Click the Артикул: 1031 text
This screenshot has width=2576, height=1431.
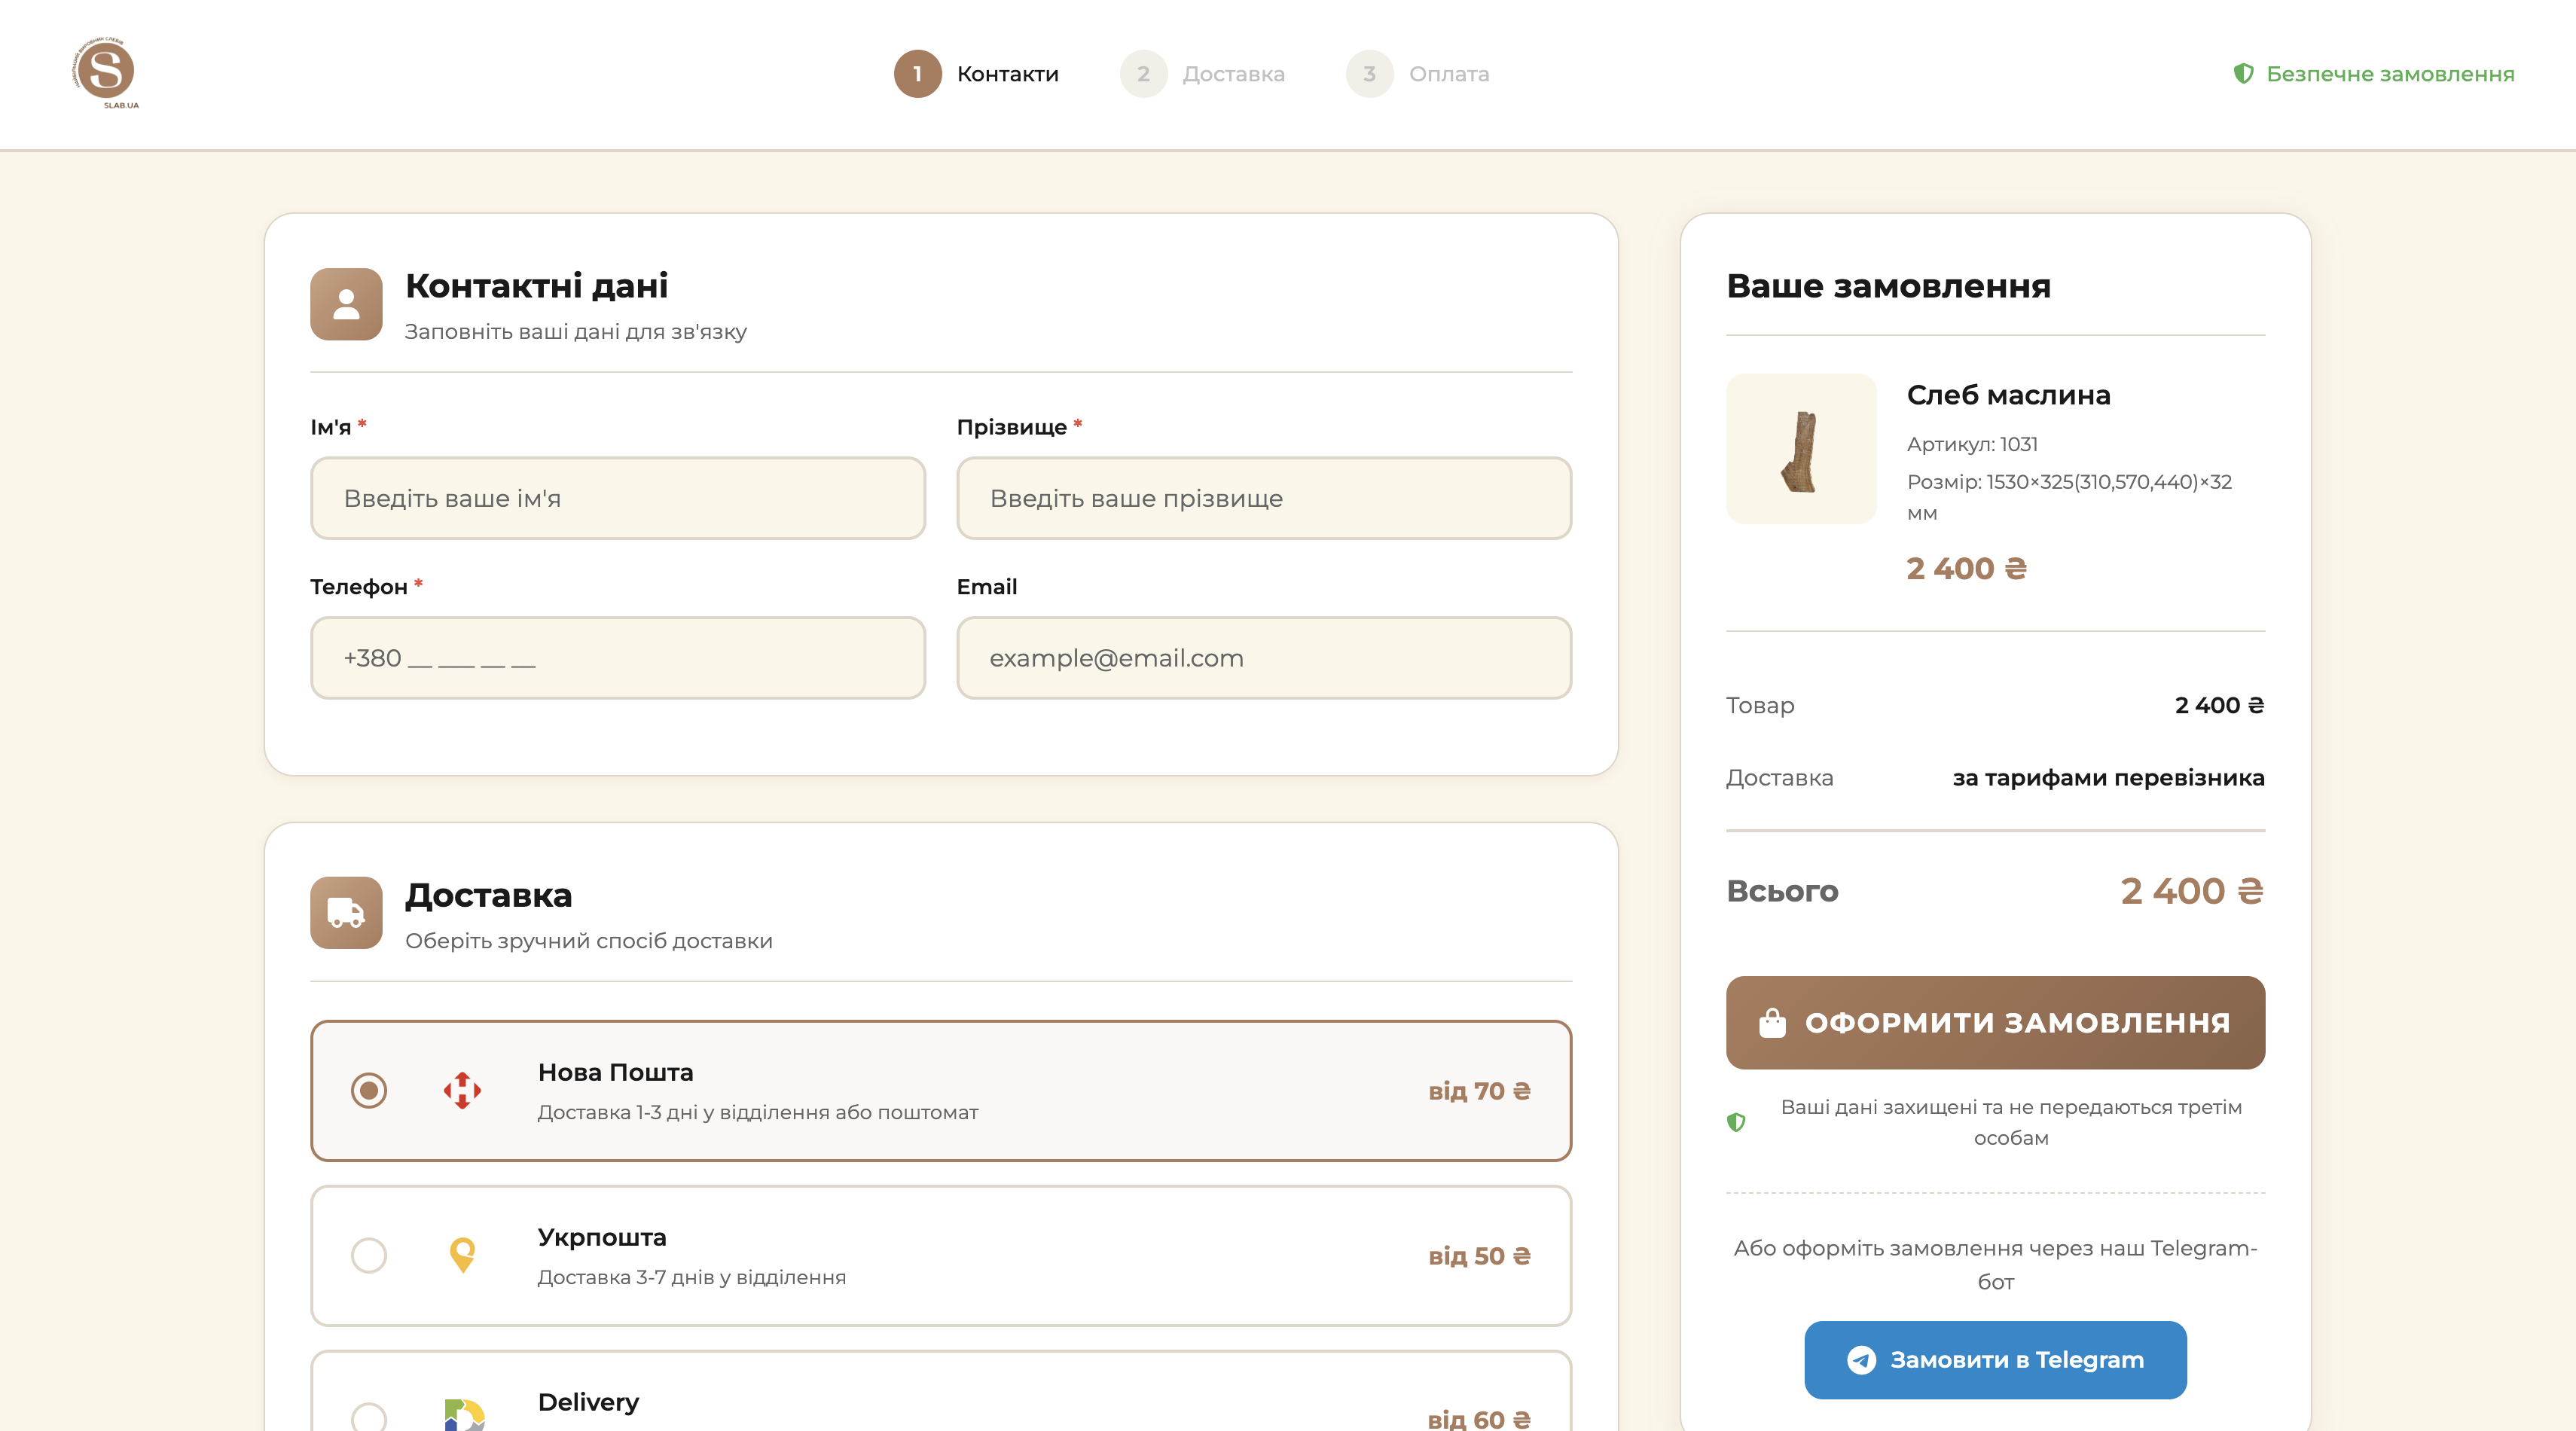(x=1972, y=444)
